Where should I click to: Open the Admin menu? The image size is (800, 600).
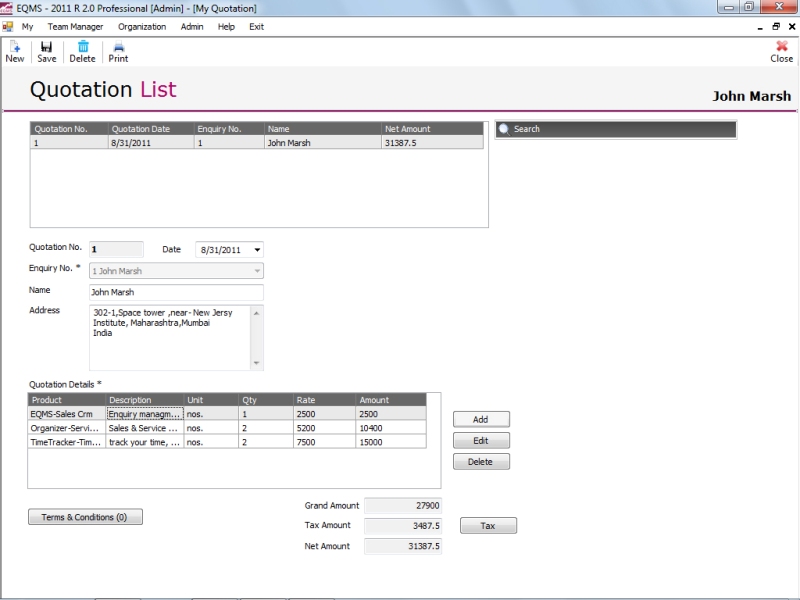pyautogui.click(x=192, y=27)
